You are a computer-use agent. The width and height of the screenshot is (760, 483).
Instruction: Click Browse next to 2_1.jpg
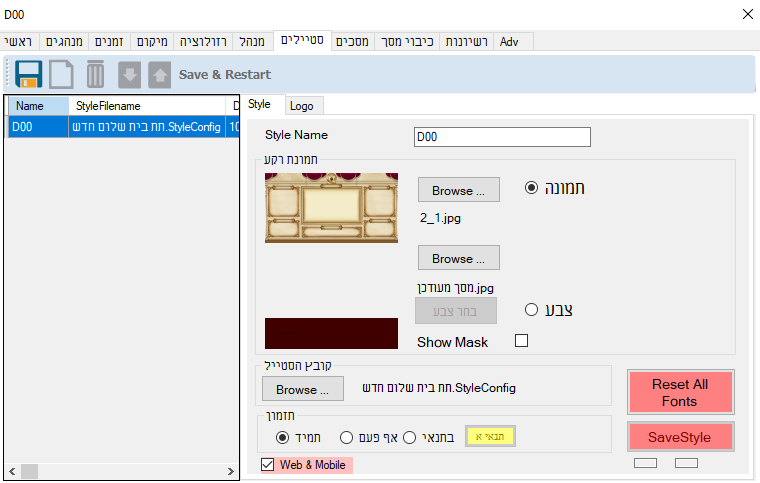[x=458, y=190]
